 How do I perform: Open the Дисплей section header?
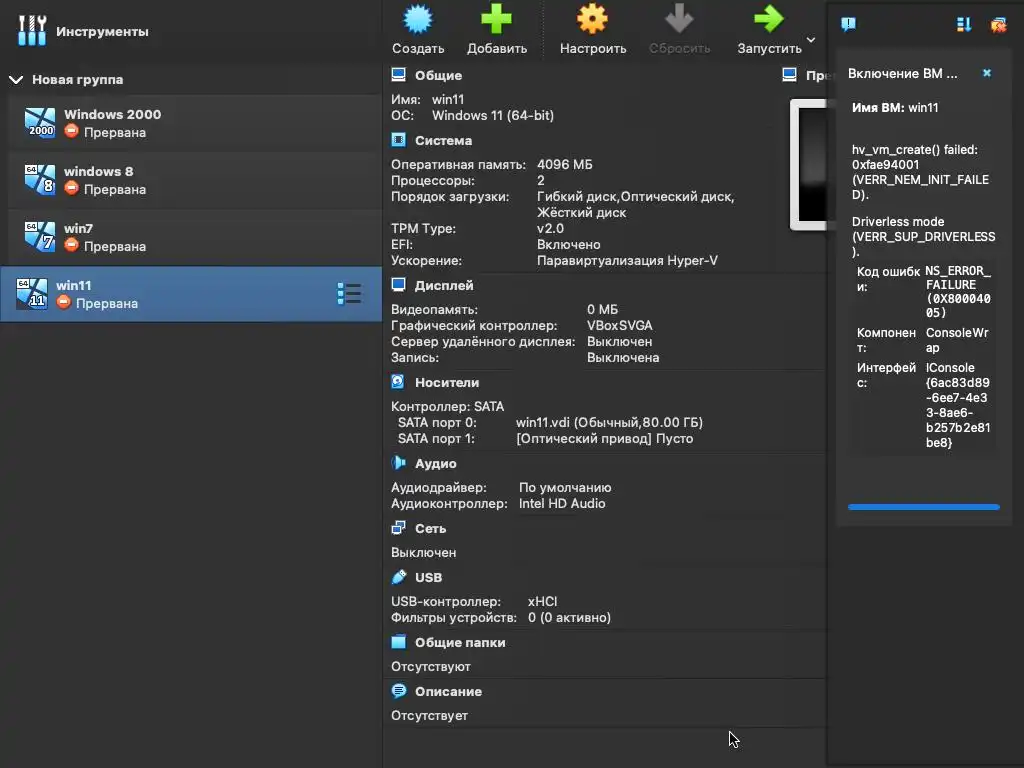(x=444, y=285)
